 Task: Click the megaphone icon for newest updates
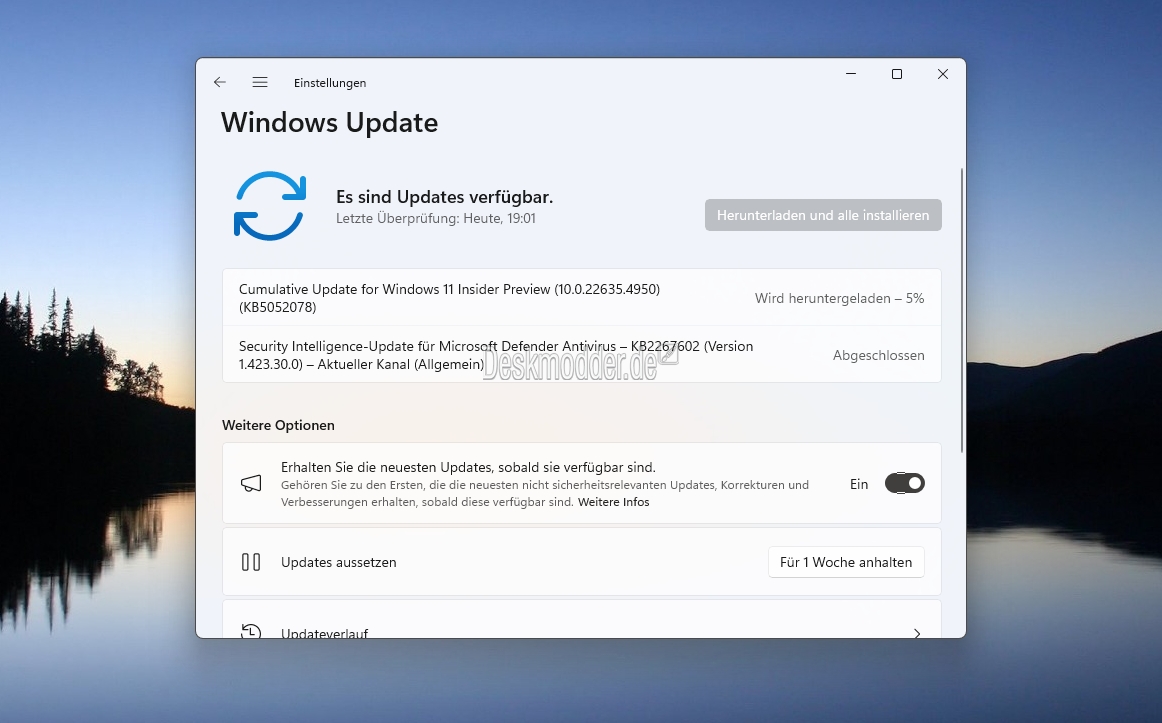click(x=251, y=484)
